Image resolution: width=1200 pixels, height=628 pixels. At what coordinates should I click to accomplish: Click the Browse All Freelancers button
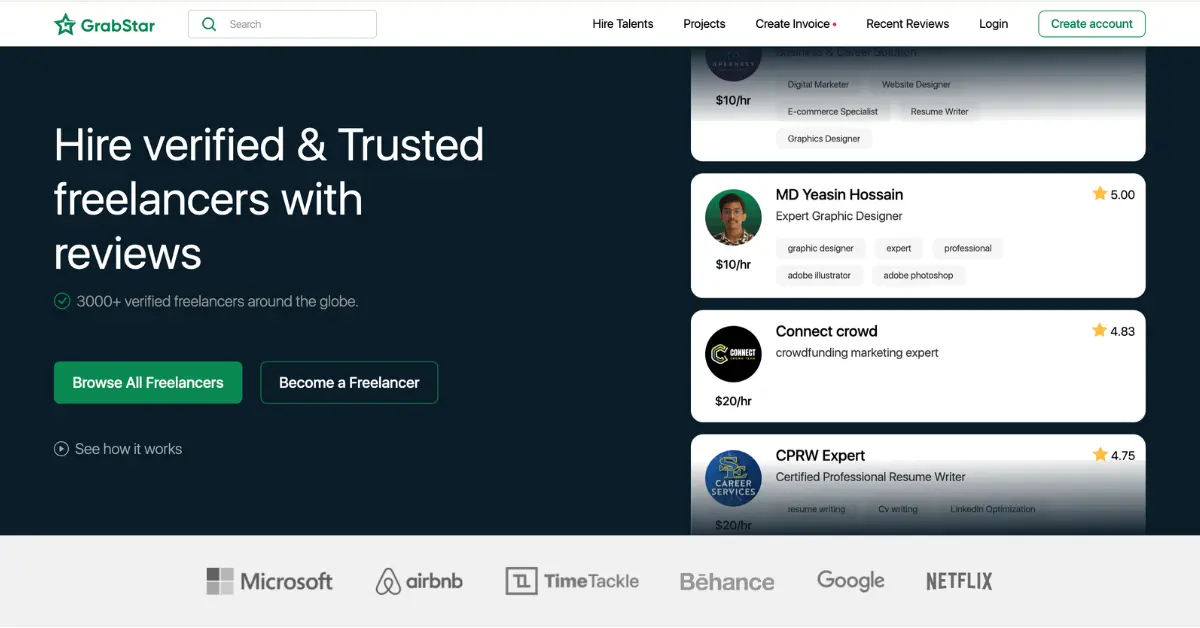(x=147, y=382)
